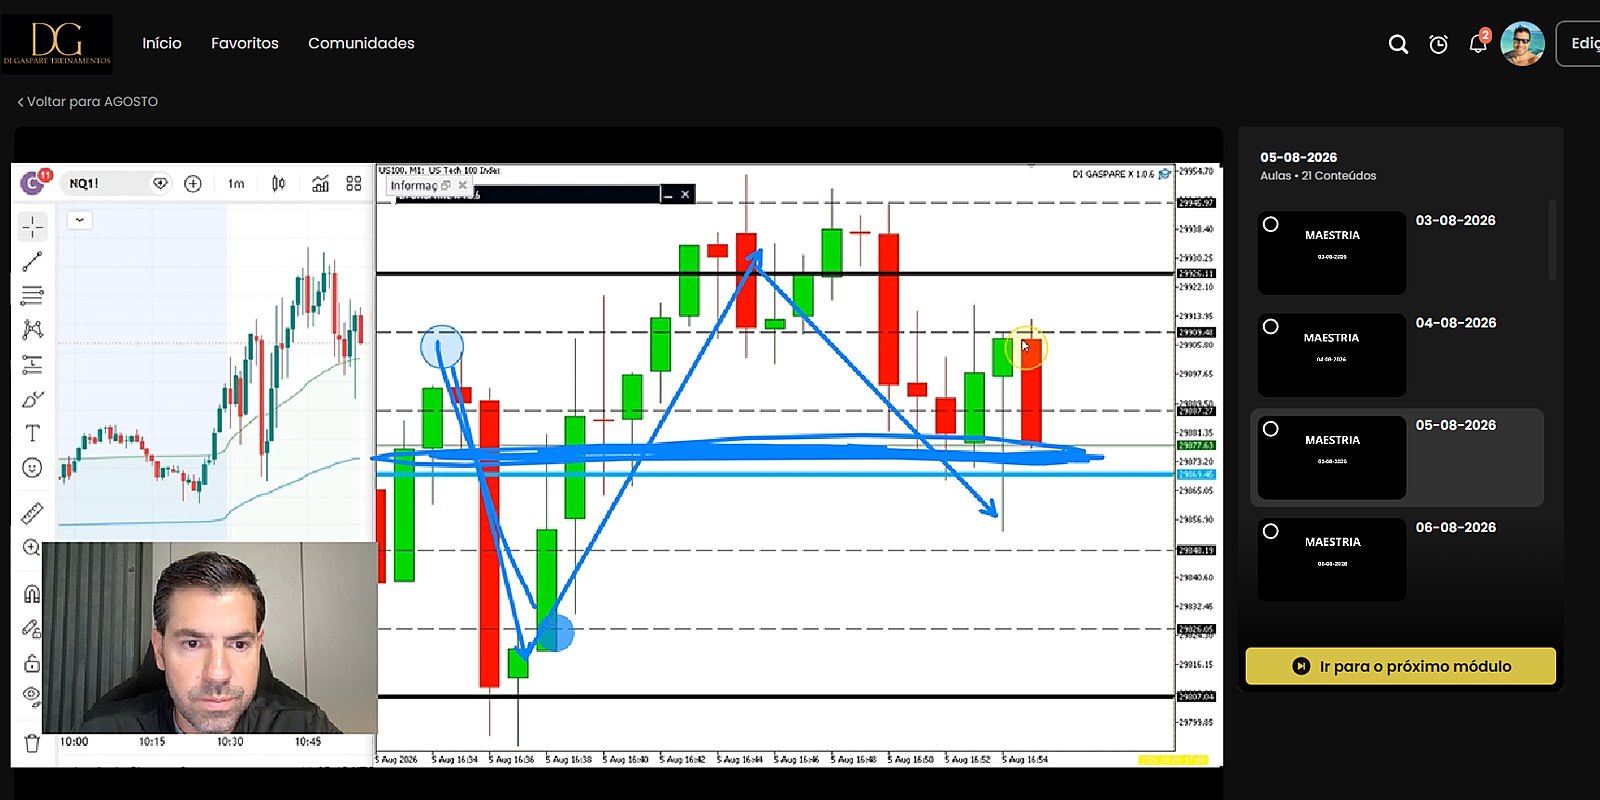The height and width of the screenshot is (800, 1600).
Task: Open the candlestick chart type selector
Action: coord(278,184)
